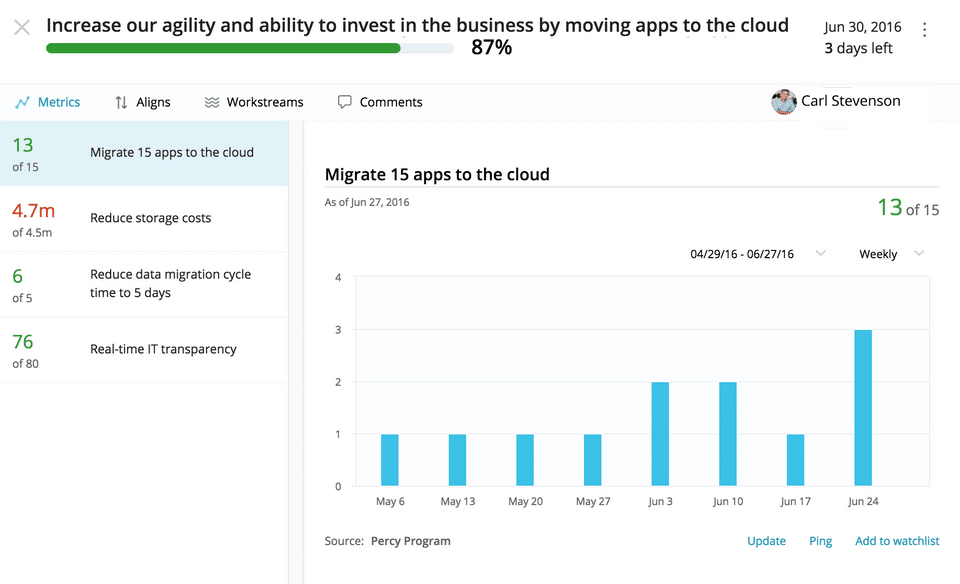Click the 87% green progress bar

coord(223,48)
